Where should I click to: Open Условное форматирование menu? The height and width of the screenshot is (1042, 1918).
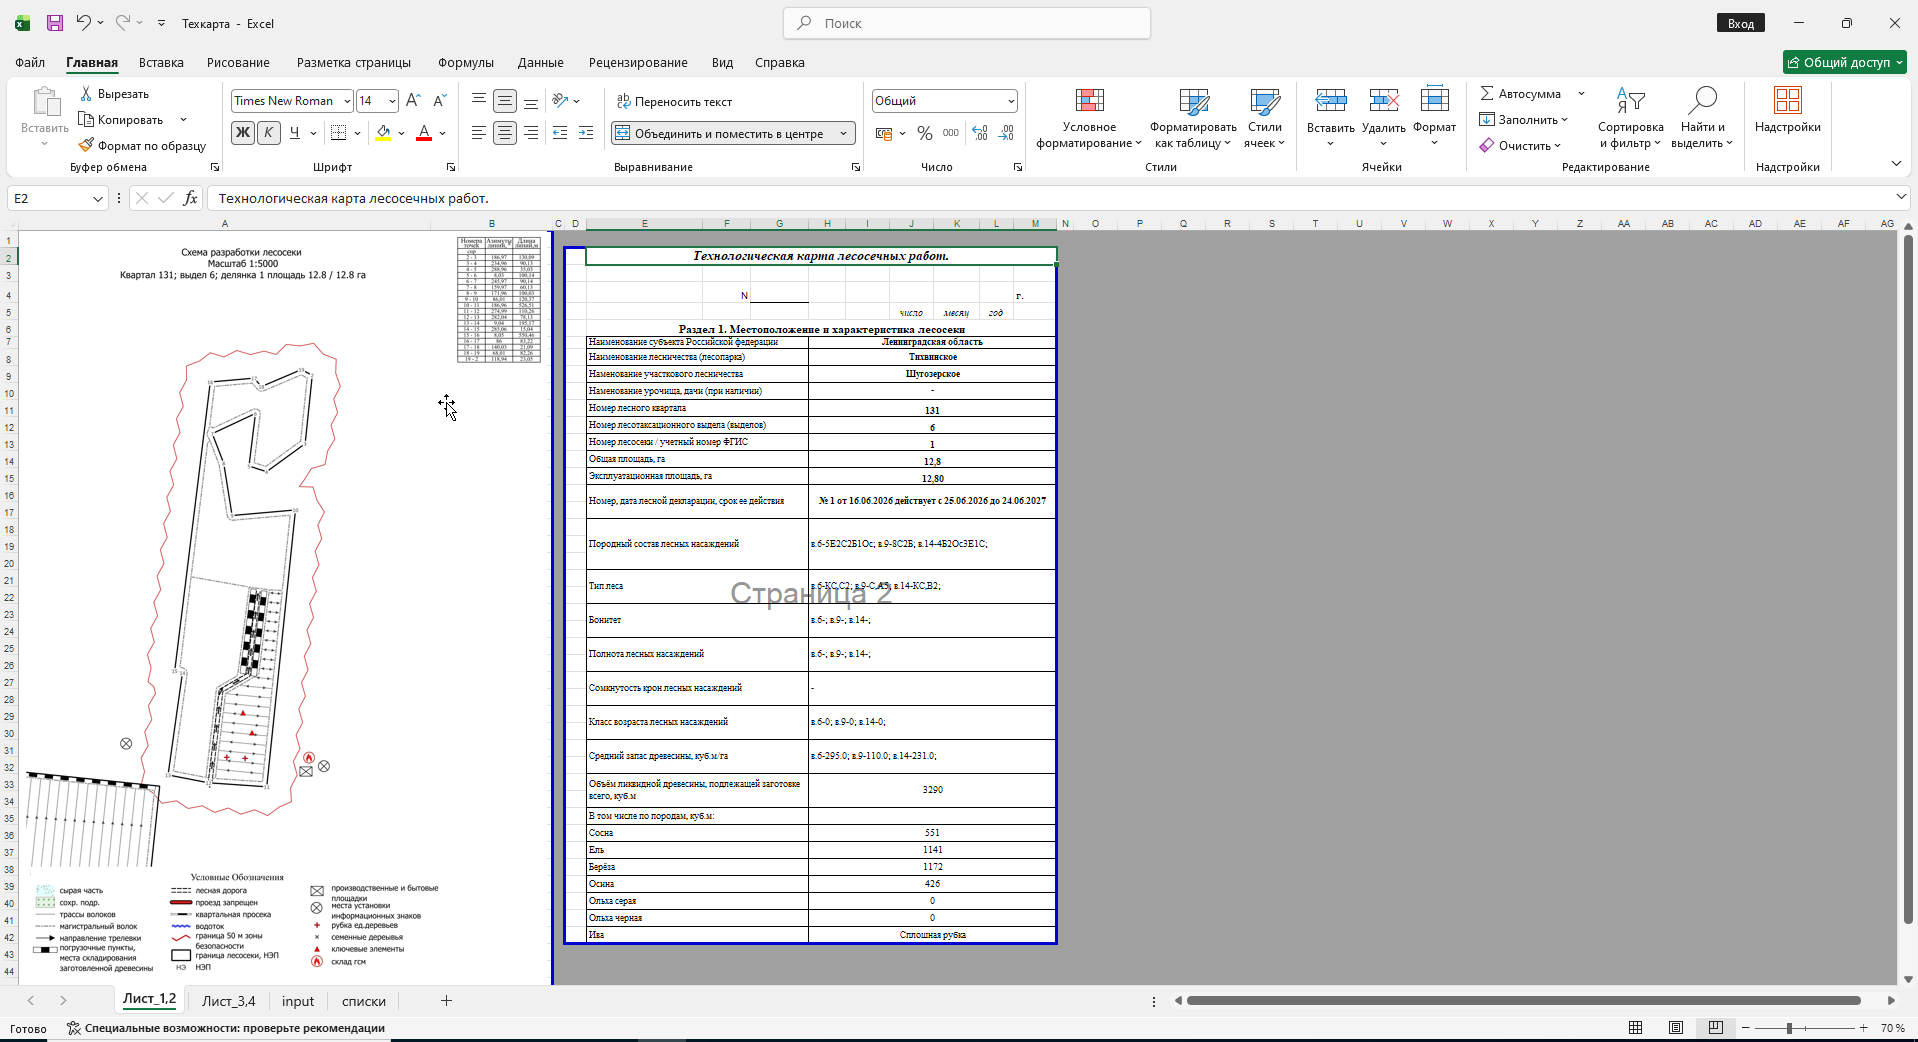(1089, 118)
